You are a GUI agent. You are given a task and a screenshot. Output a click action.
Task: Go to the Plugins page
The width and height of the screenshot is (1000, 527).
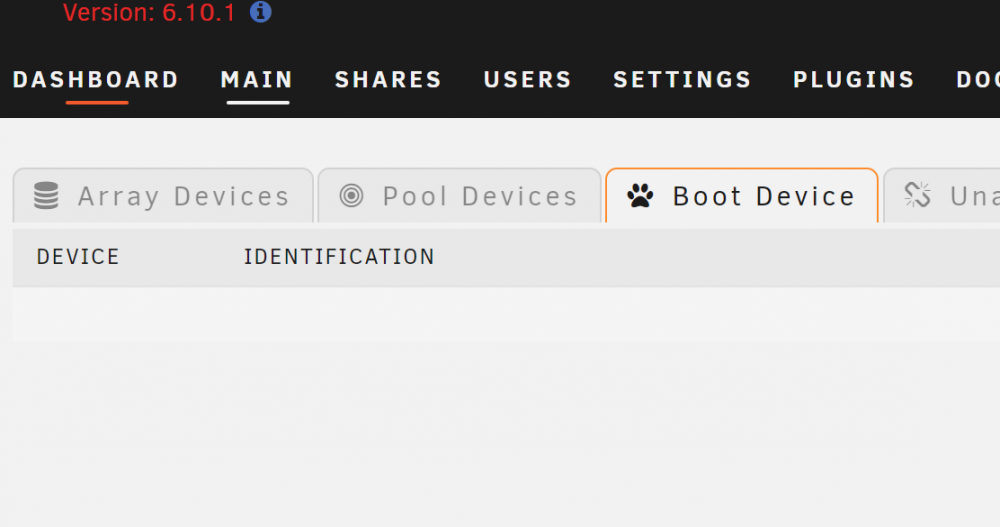pyautogui.click(x=854, y=80)
